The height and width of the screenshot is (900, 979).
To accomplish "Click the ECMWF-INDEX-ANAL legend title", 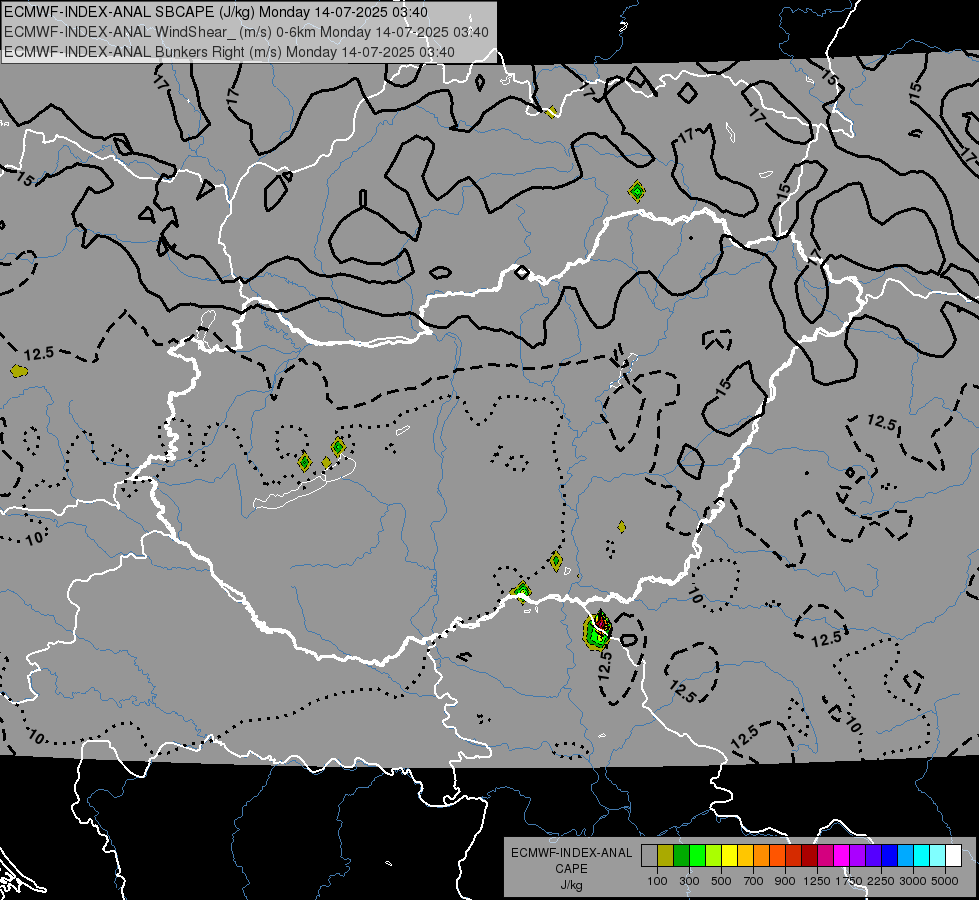I will (x=571, y=853).
